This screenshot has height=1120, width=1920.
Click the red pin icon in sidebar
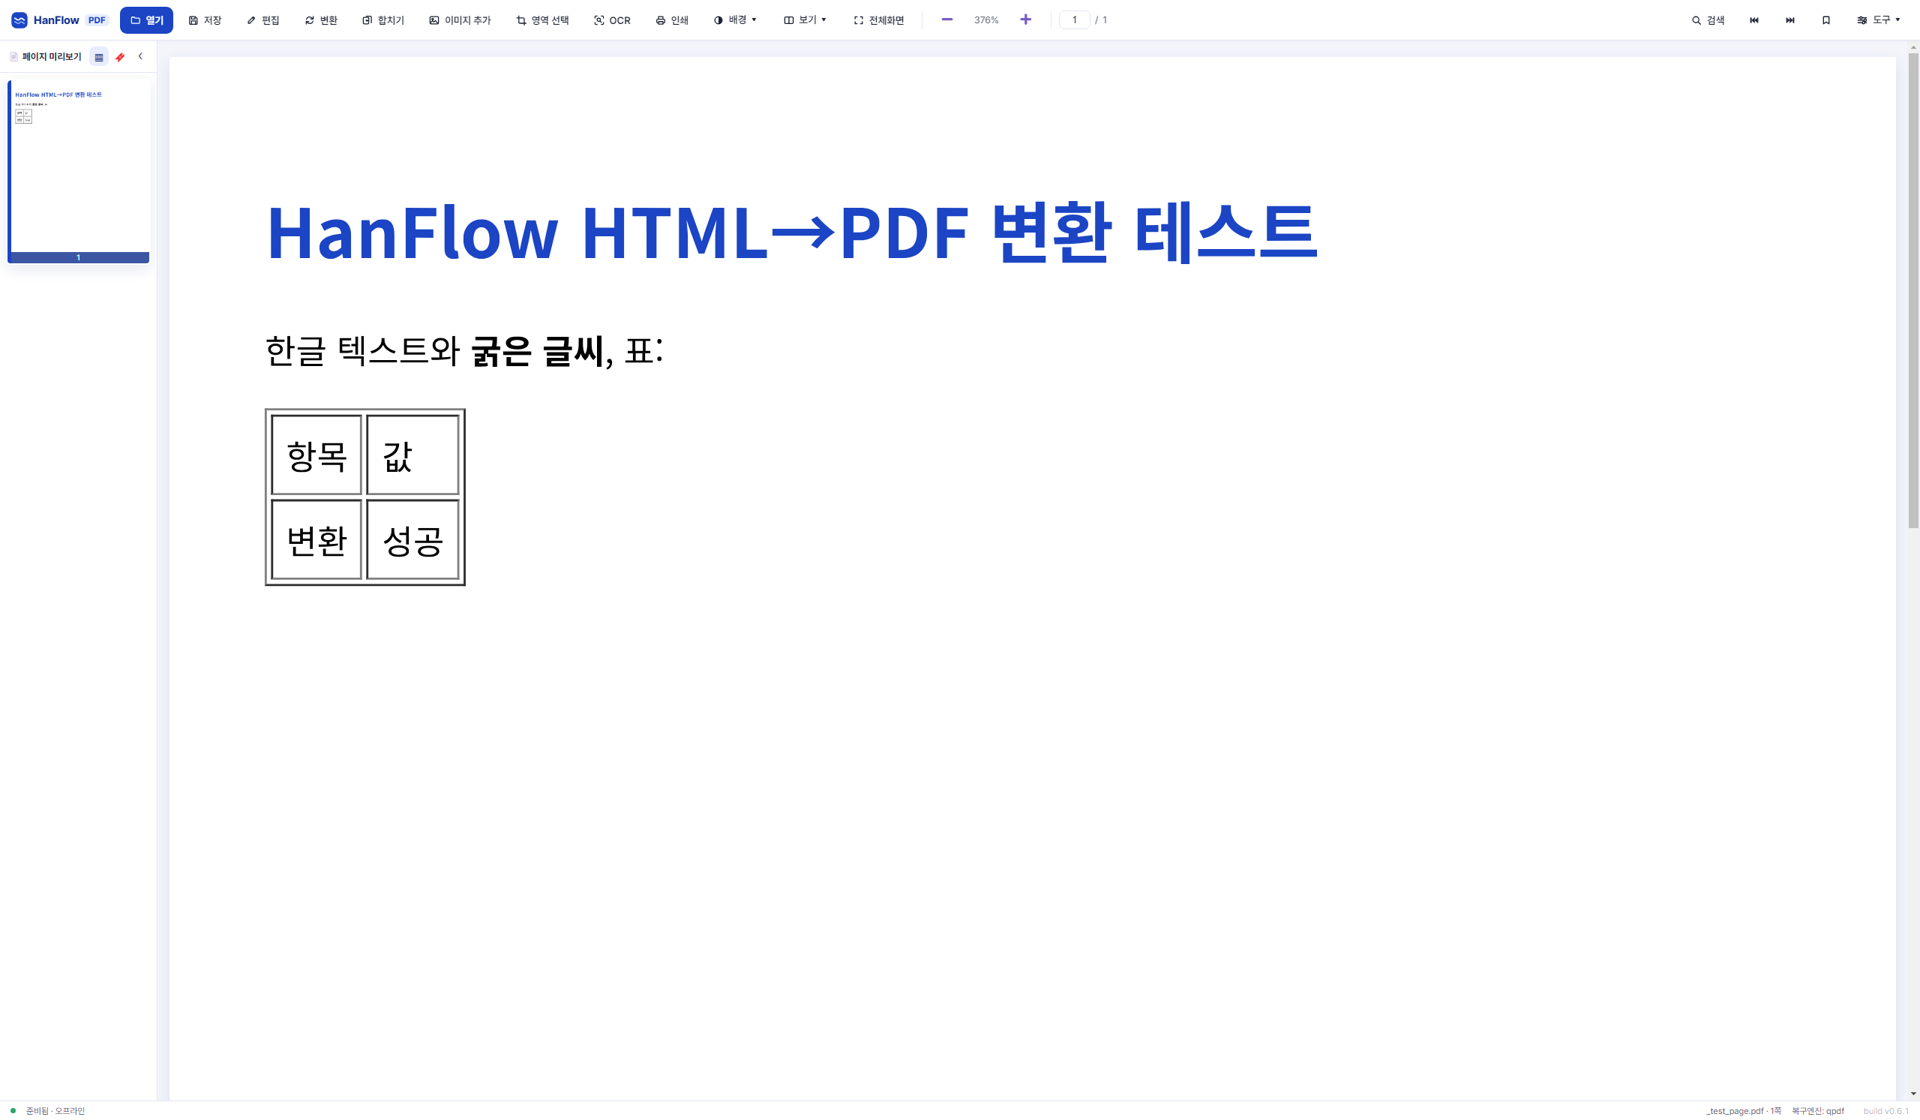(120, 57)
